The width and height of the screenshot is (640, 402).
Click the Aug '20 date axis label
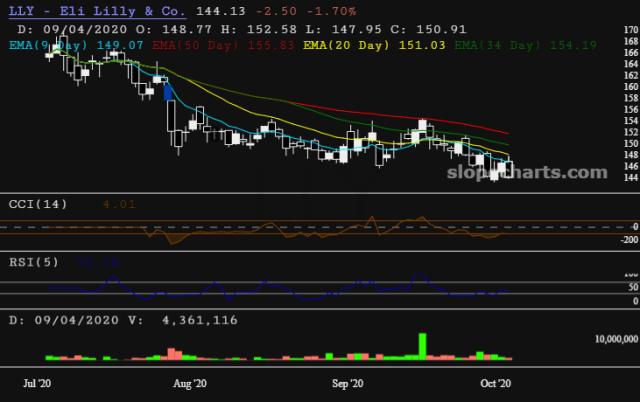189,382
